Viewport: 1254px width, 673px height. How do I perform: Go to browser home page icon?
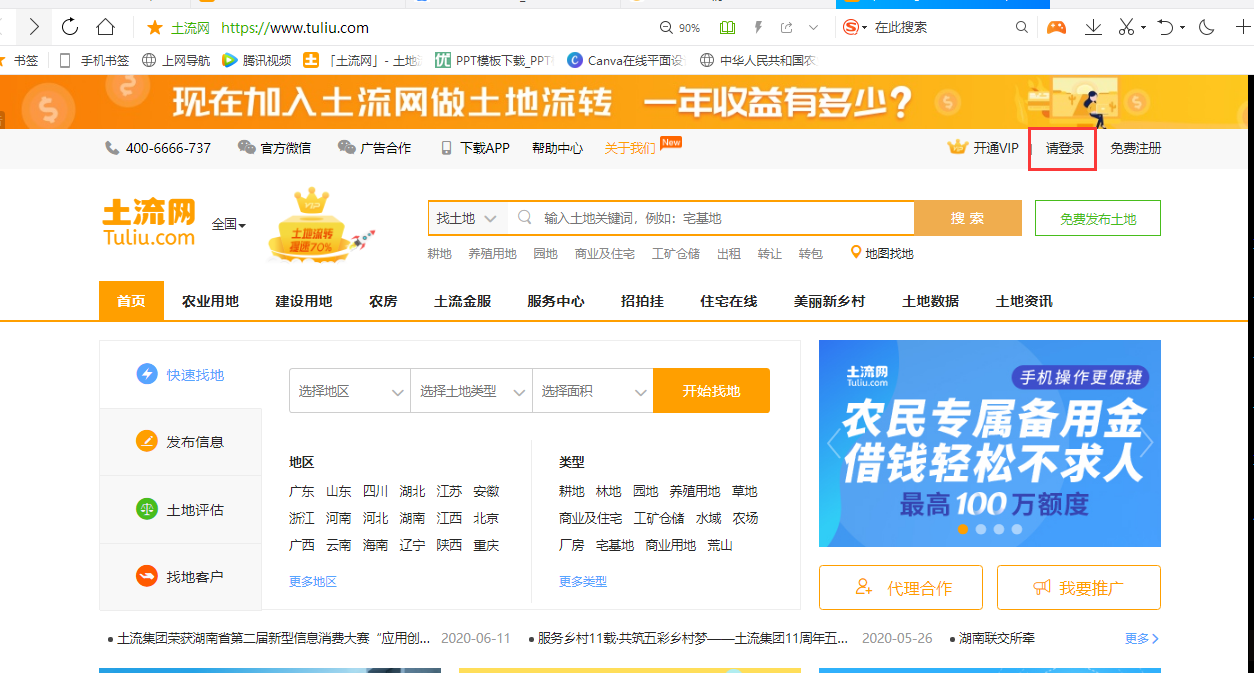point(105,27)
